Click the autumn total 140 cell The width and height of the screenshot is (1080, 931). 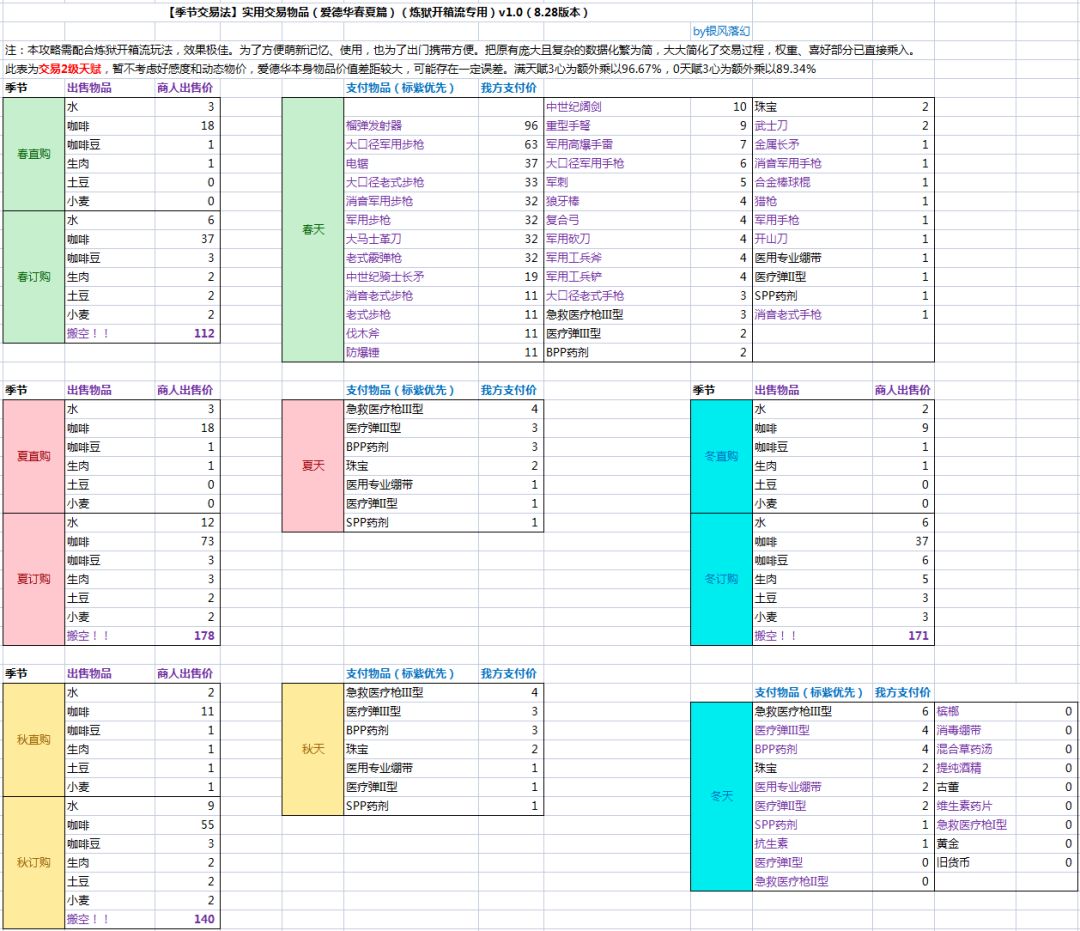pos(187,919)
